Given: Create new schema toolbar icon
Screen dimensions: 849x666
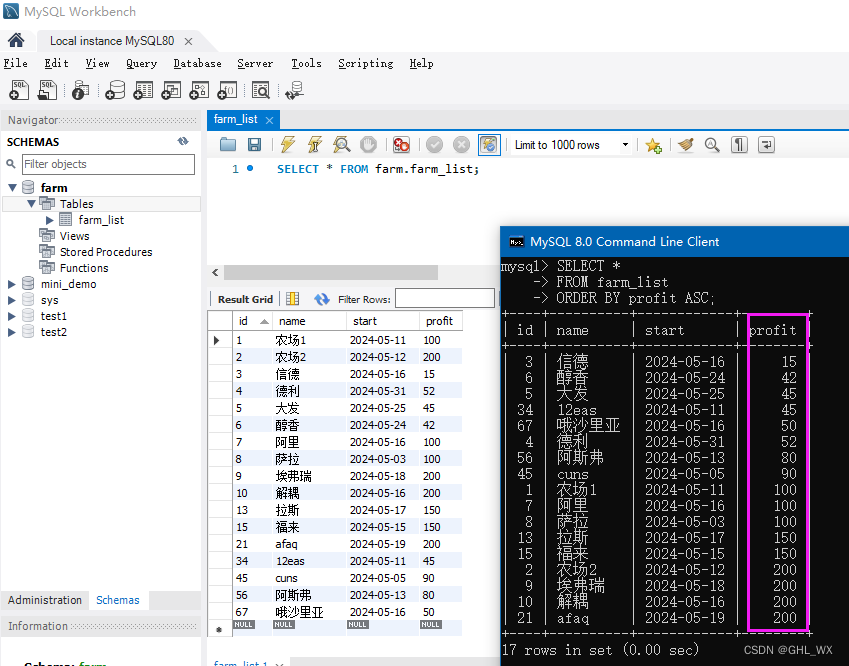Looking at the screenshot, I should pyautogui.click(x=115, y=90).
